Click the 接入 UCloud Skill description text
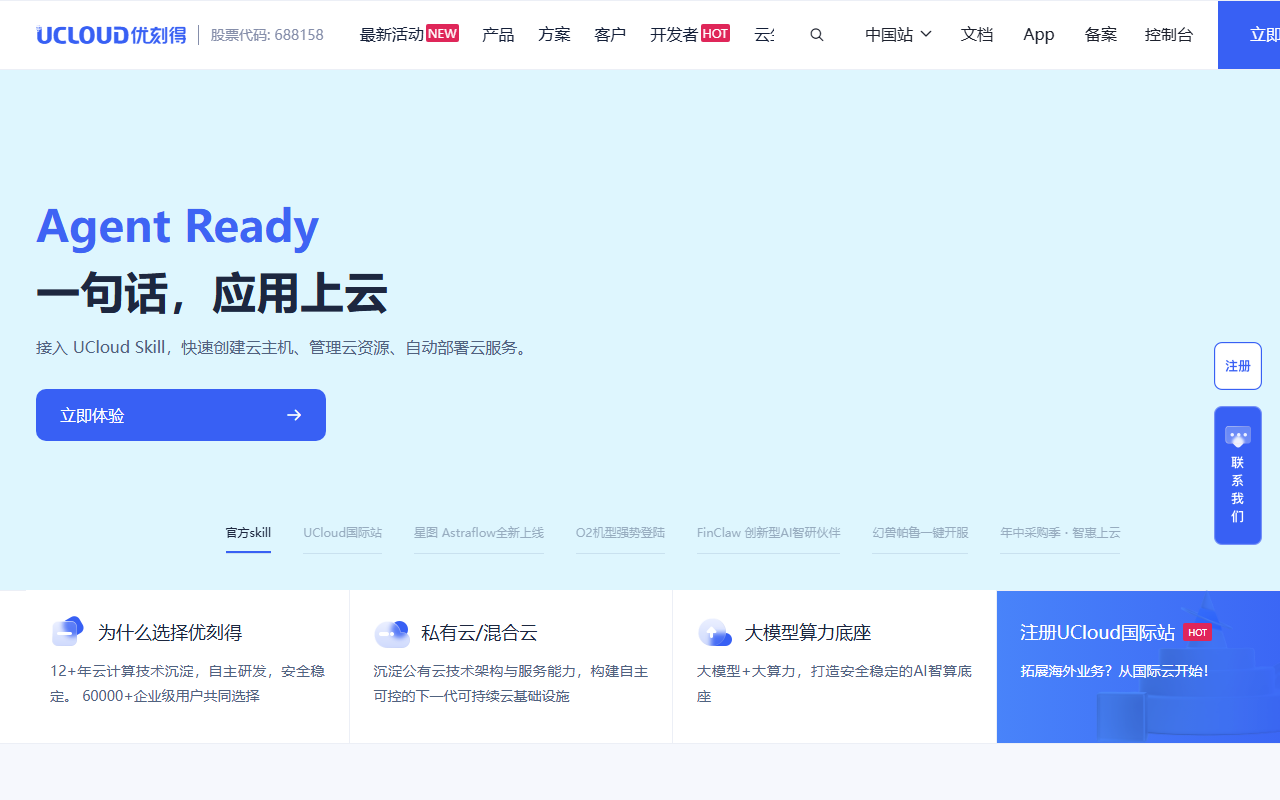1280x800 pixels. [x=283, y=348]
